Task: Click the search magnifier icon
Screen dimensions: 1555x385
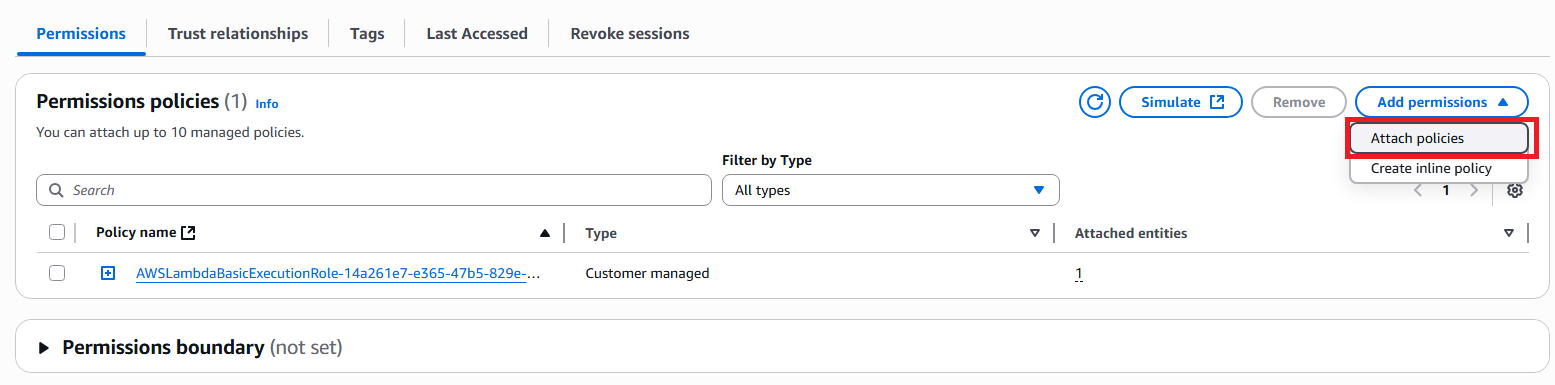Action: 56,190
